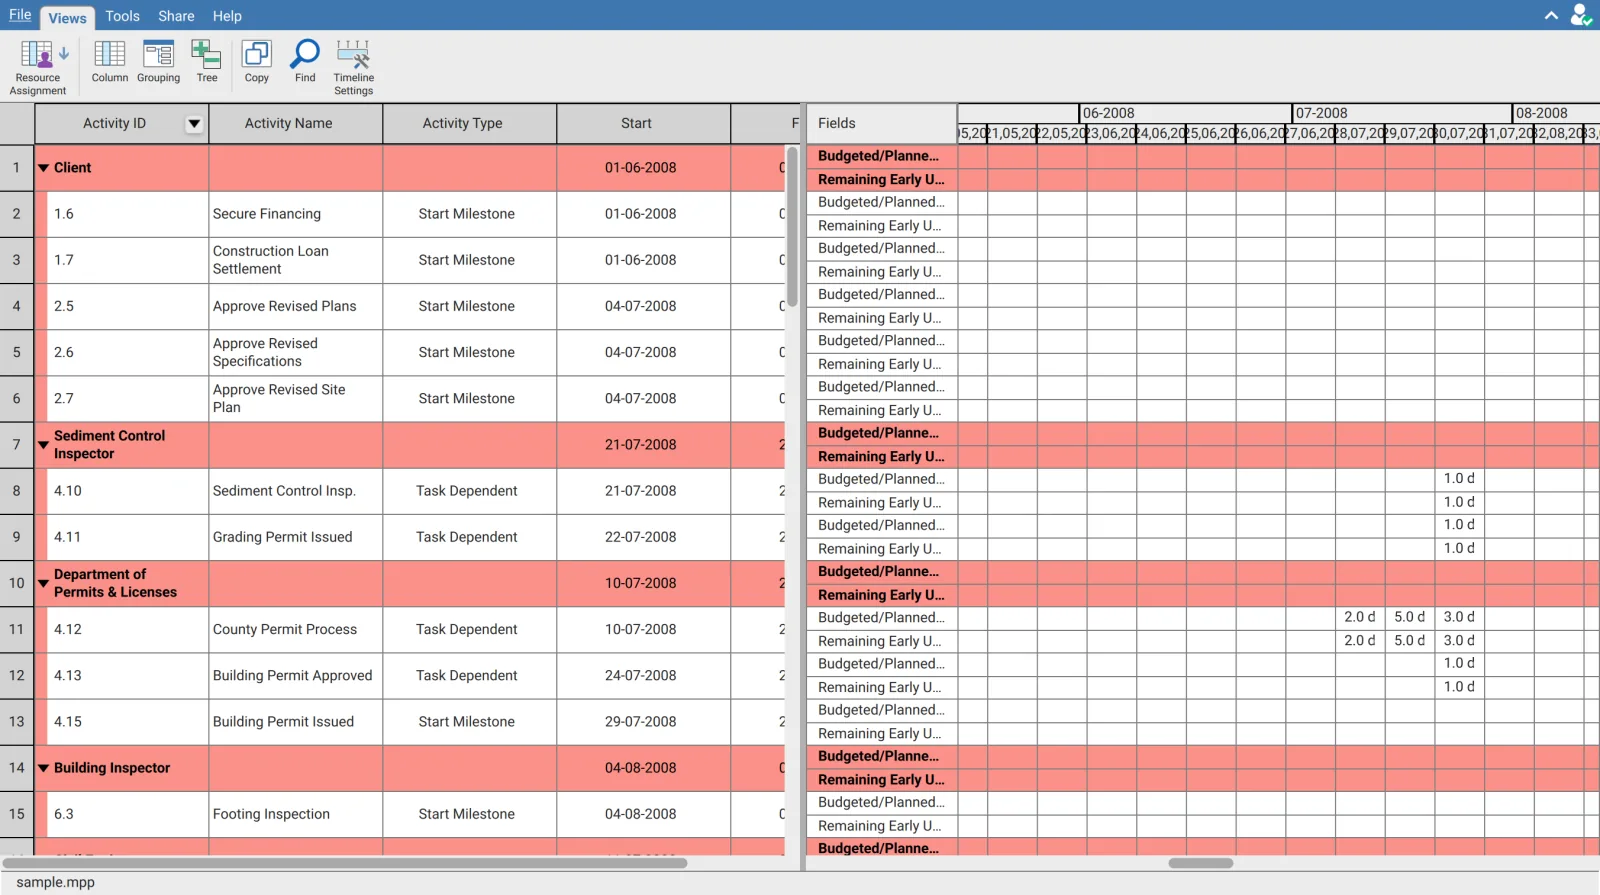The width and height of the screenshot is (1600, 895).
Task: Switch to Tree view
Action: [207, 62]
